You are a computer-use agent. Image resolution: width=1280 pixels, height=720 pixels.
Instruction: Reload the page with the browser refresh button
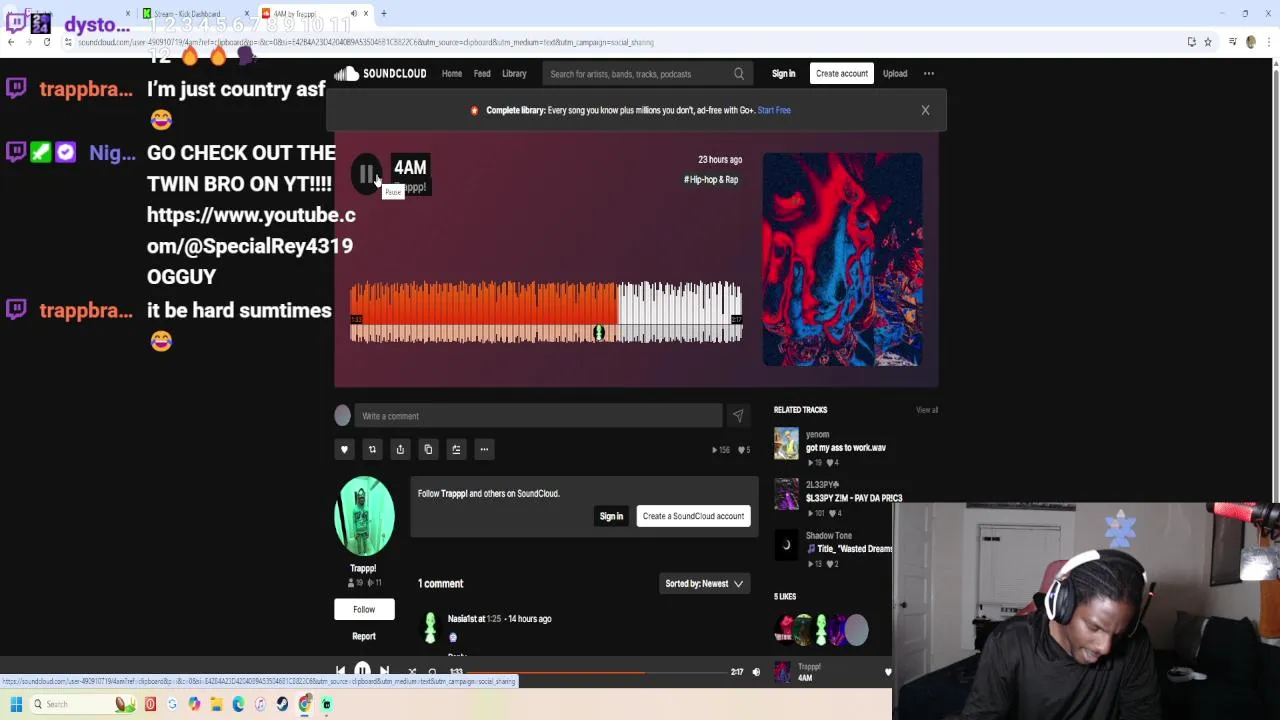coord(46,42)
